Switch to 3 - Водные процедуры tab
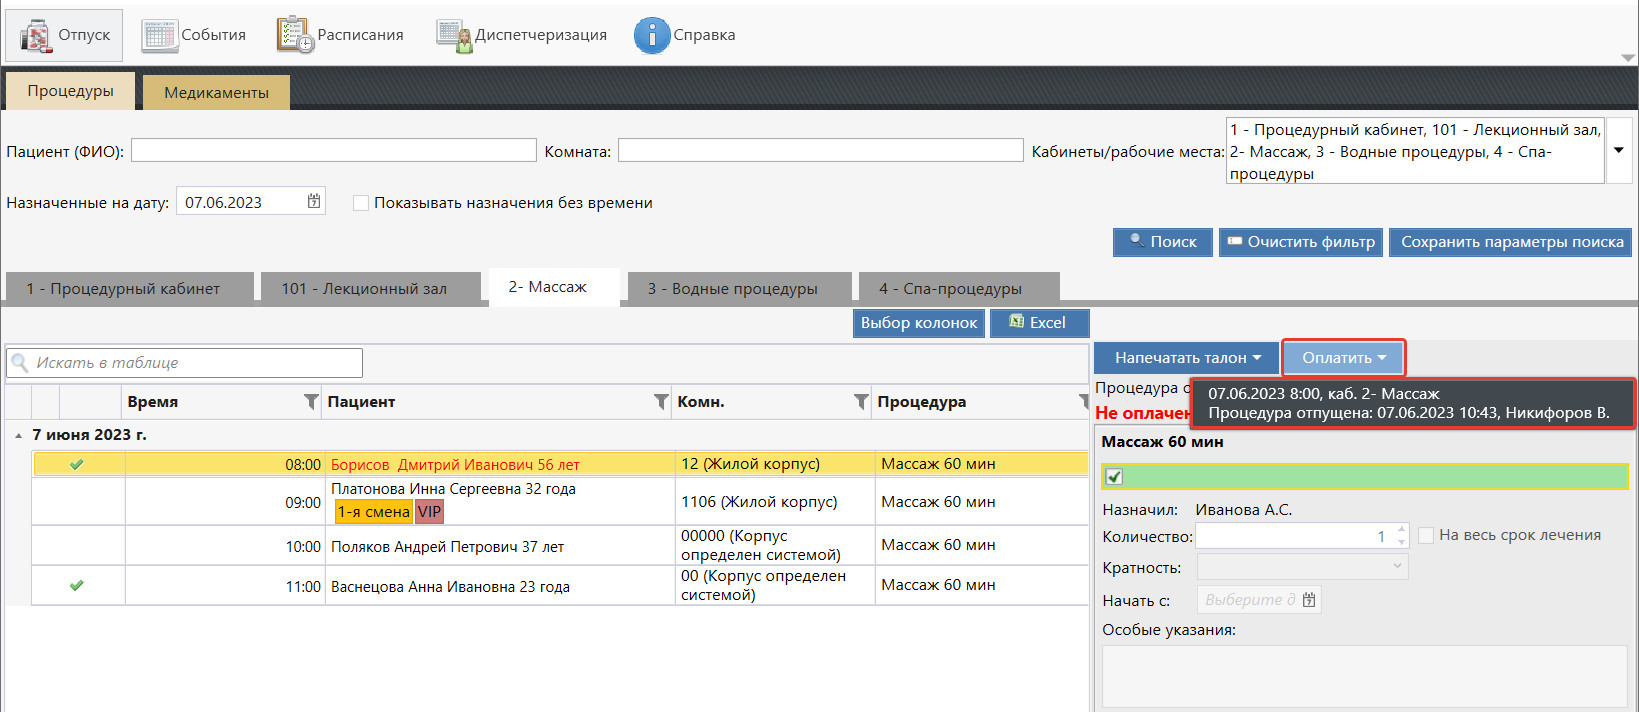This screenshot has width=1639, height=712. 732,289
